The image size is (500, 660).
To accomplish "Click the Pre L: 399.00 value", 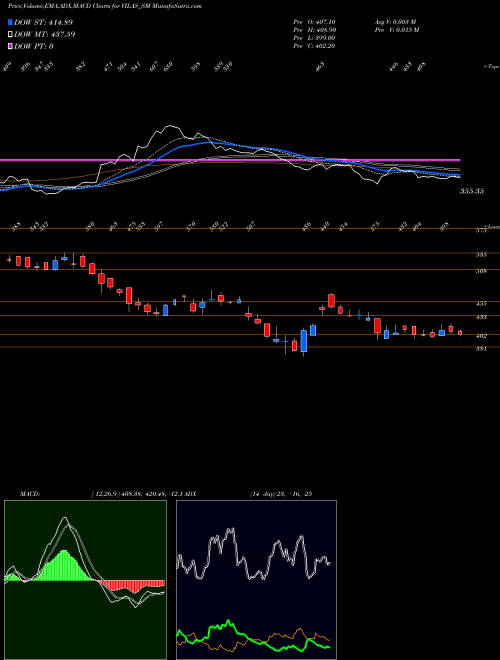I will point(314,38).
